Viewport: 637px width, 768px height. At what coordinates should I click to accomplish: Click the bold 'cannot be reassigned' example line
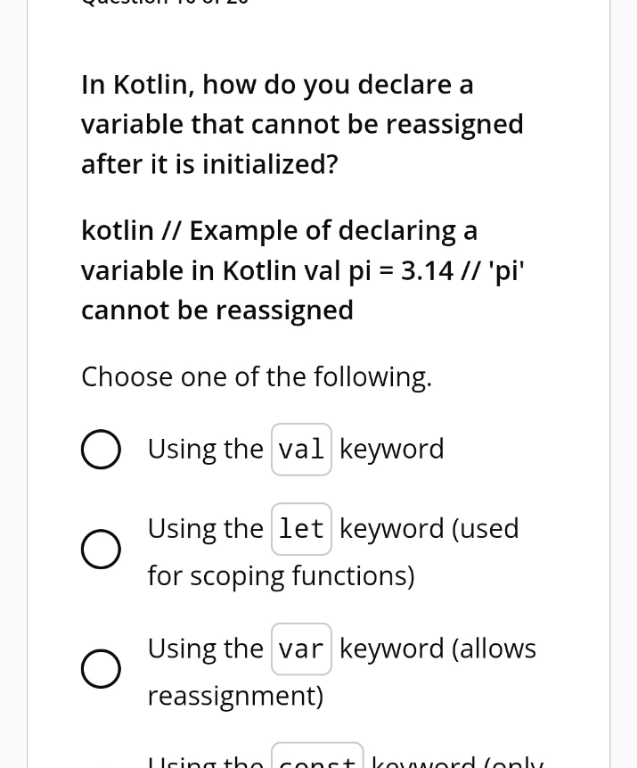point(217,311)
